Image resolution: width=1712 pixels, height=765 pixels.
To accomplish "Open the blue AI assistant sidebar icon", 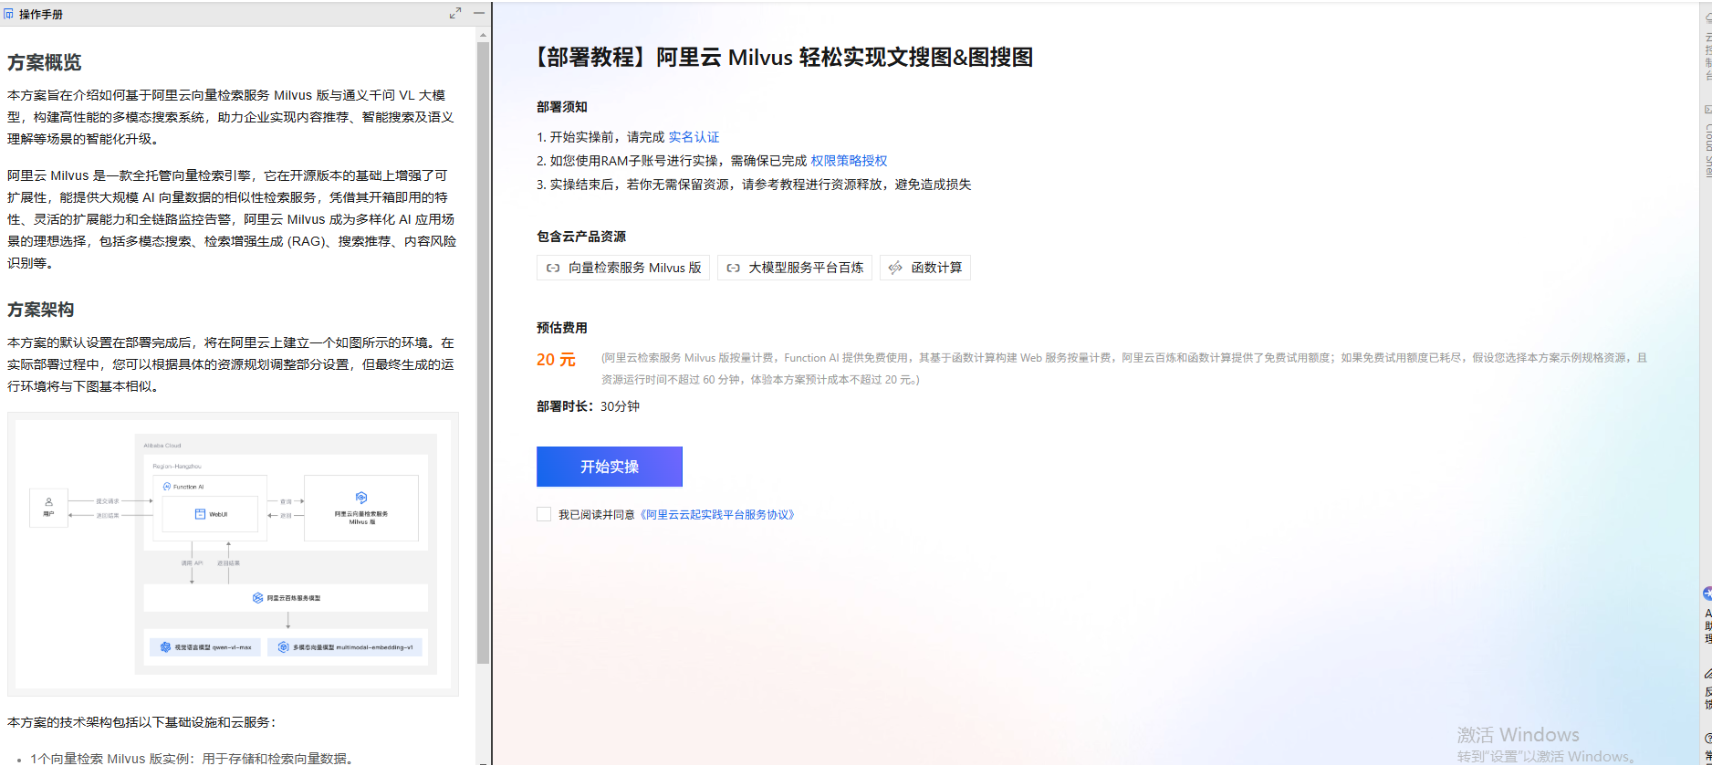I will click(1707, 593).
